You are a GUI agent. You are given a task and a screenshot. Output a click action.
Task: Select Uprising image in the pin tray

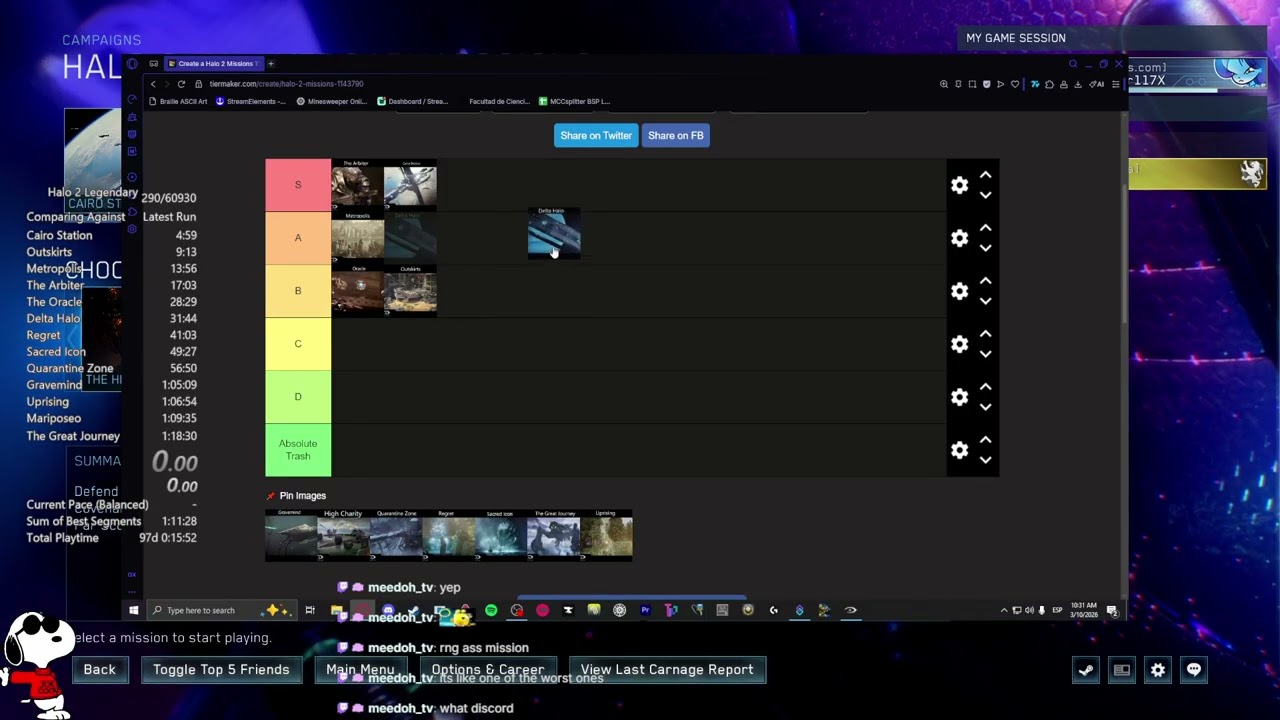(x=606, y=535)
